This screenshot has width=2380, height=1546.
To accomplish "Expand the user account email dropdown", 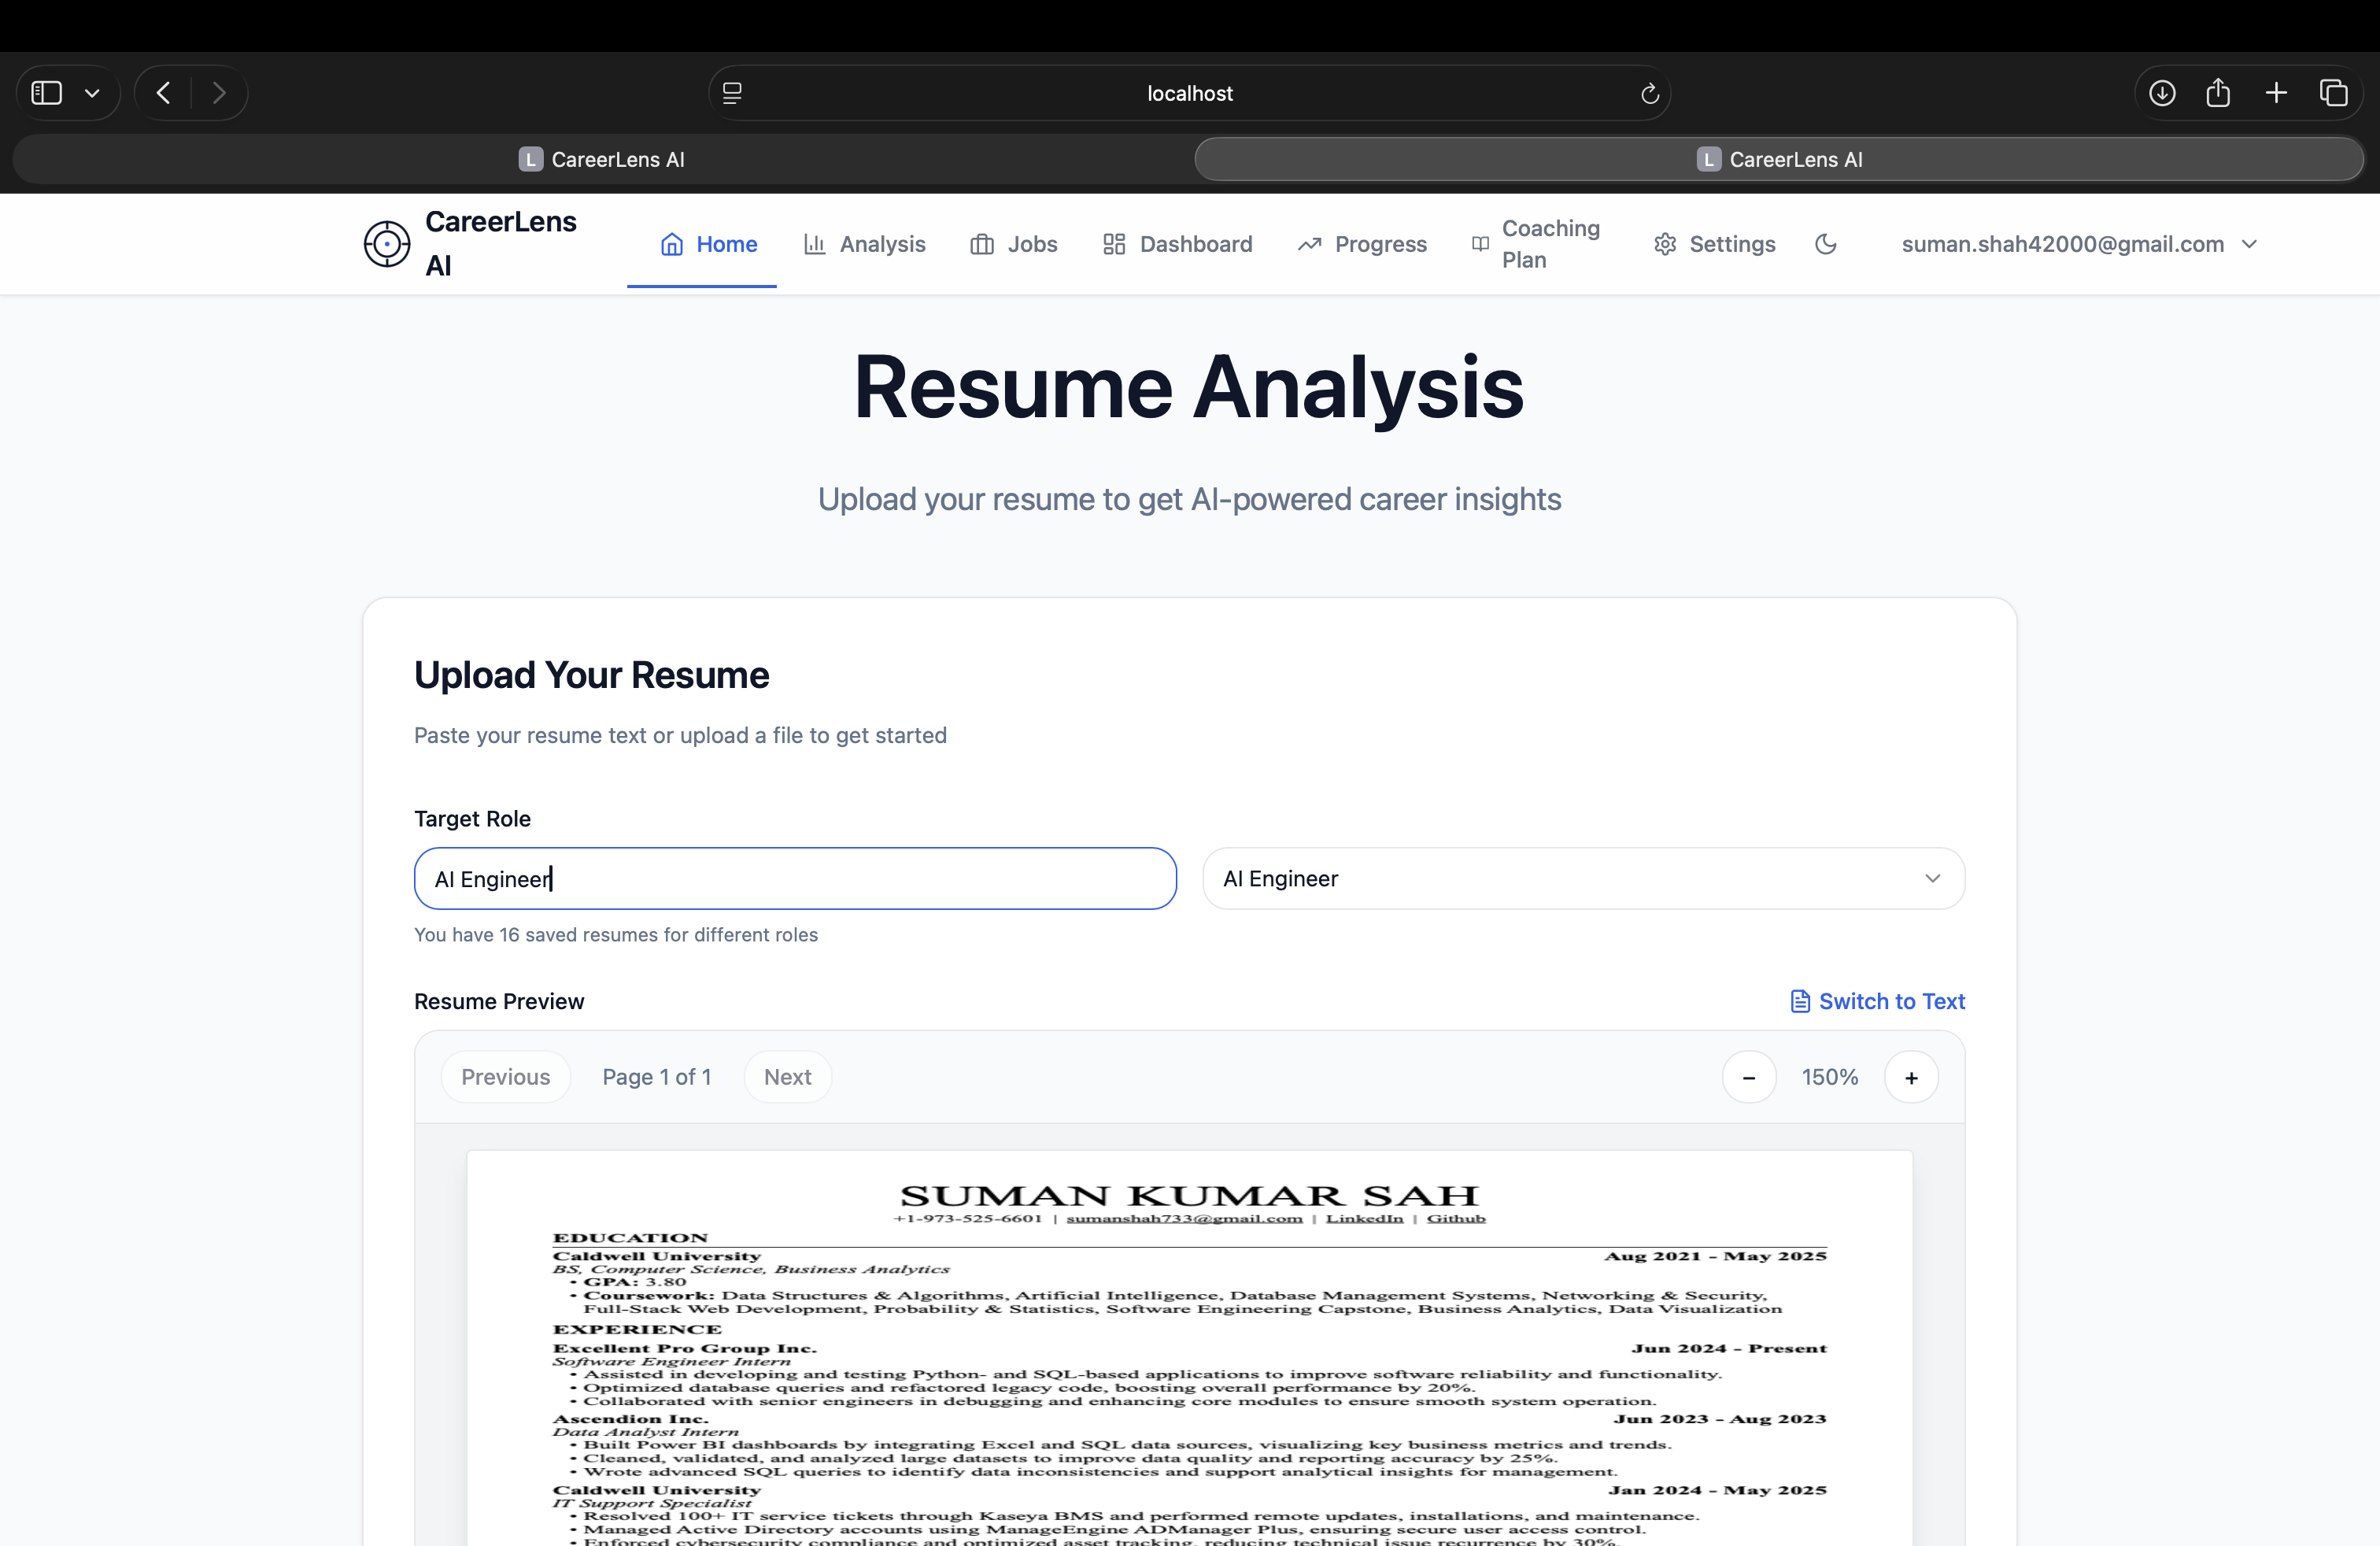I will click(2078, 244).
